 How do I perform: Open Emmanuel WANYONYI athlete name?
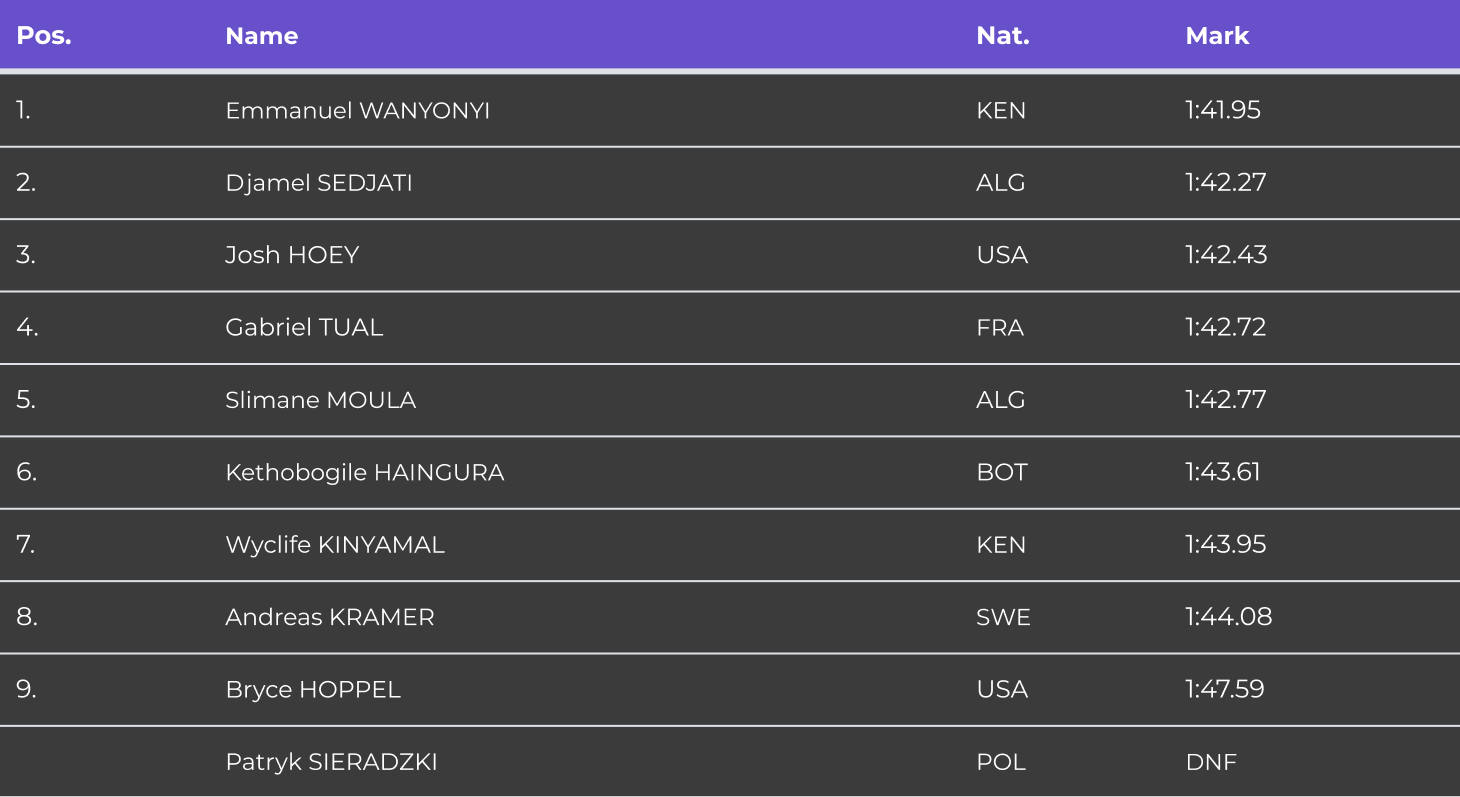point(358,110)
